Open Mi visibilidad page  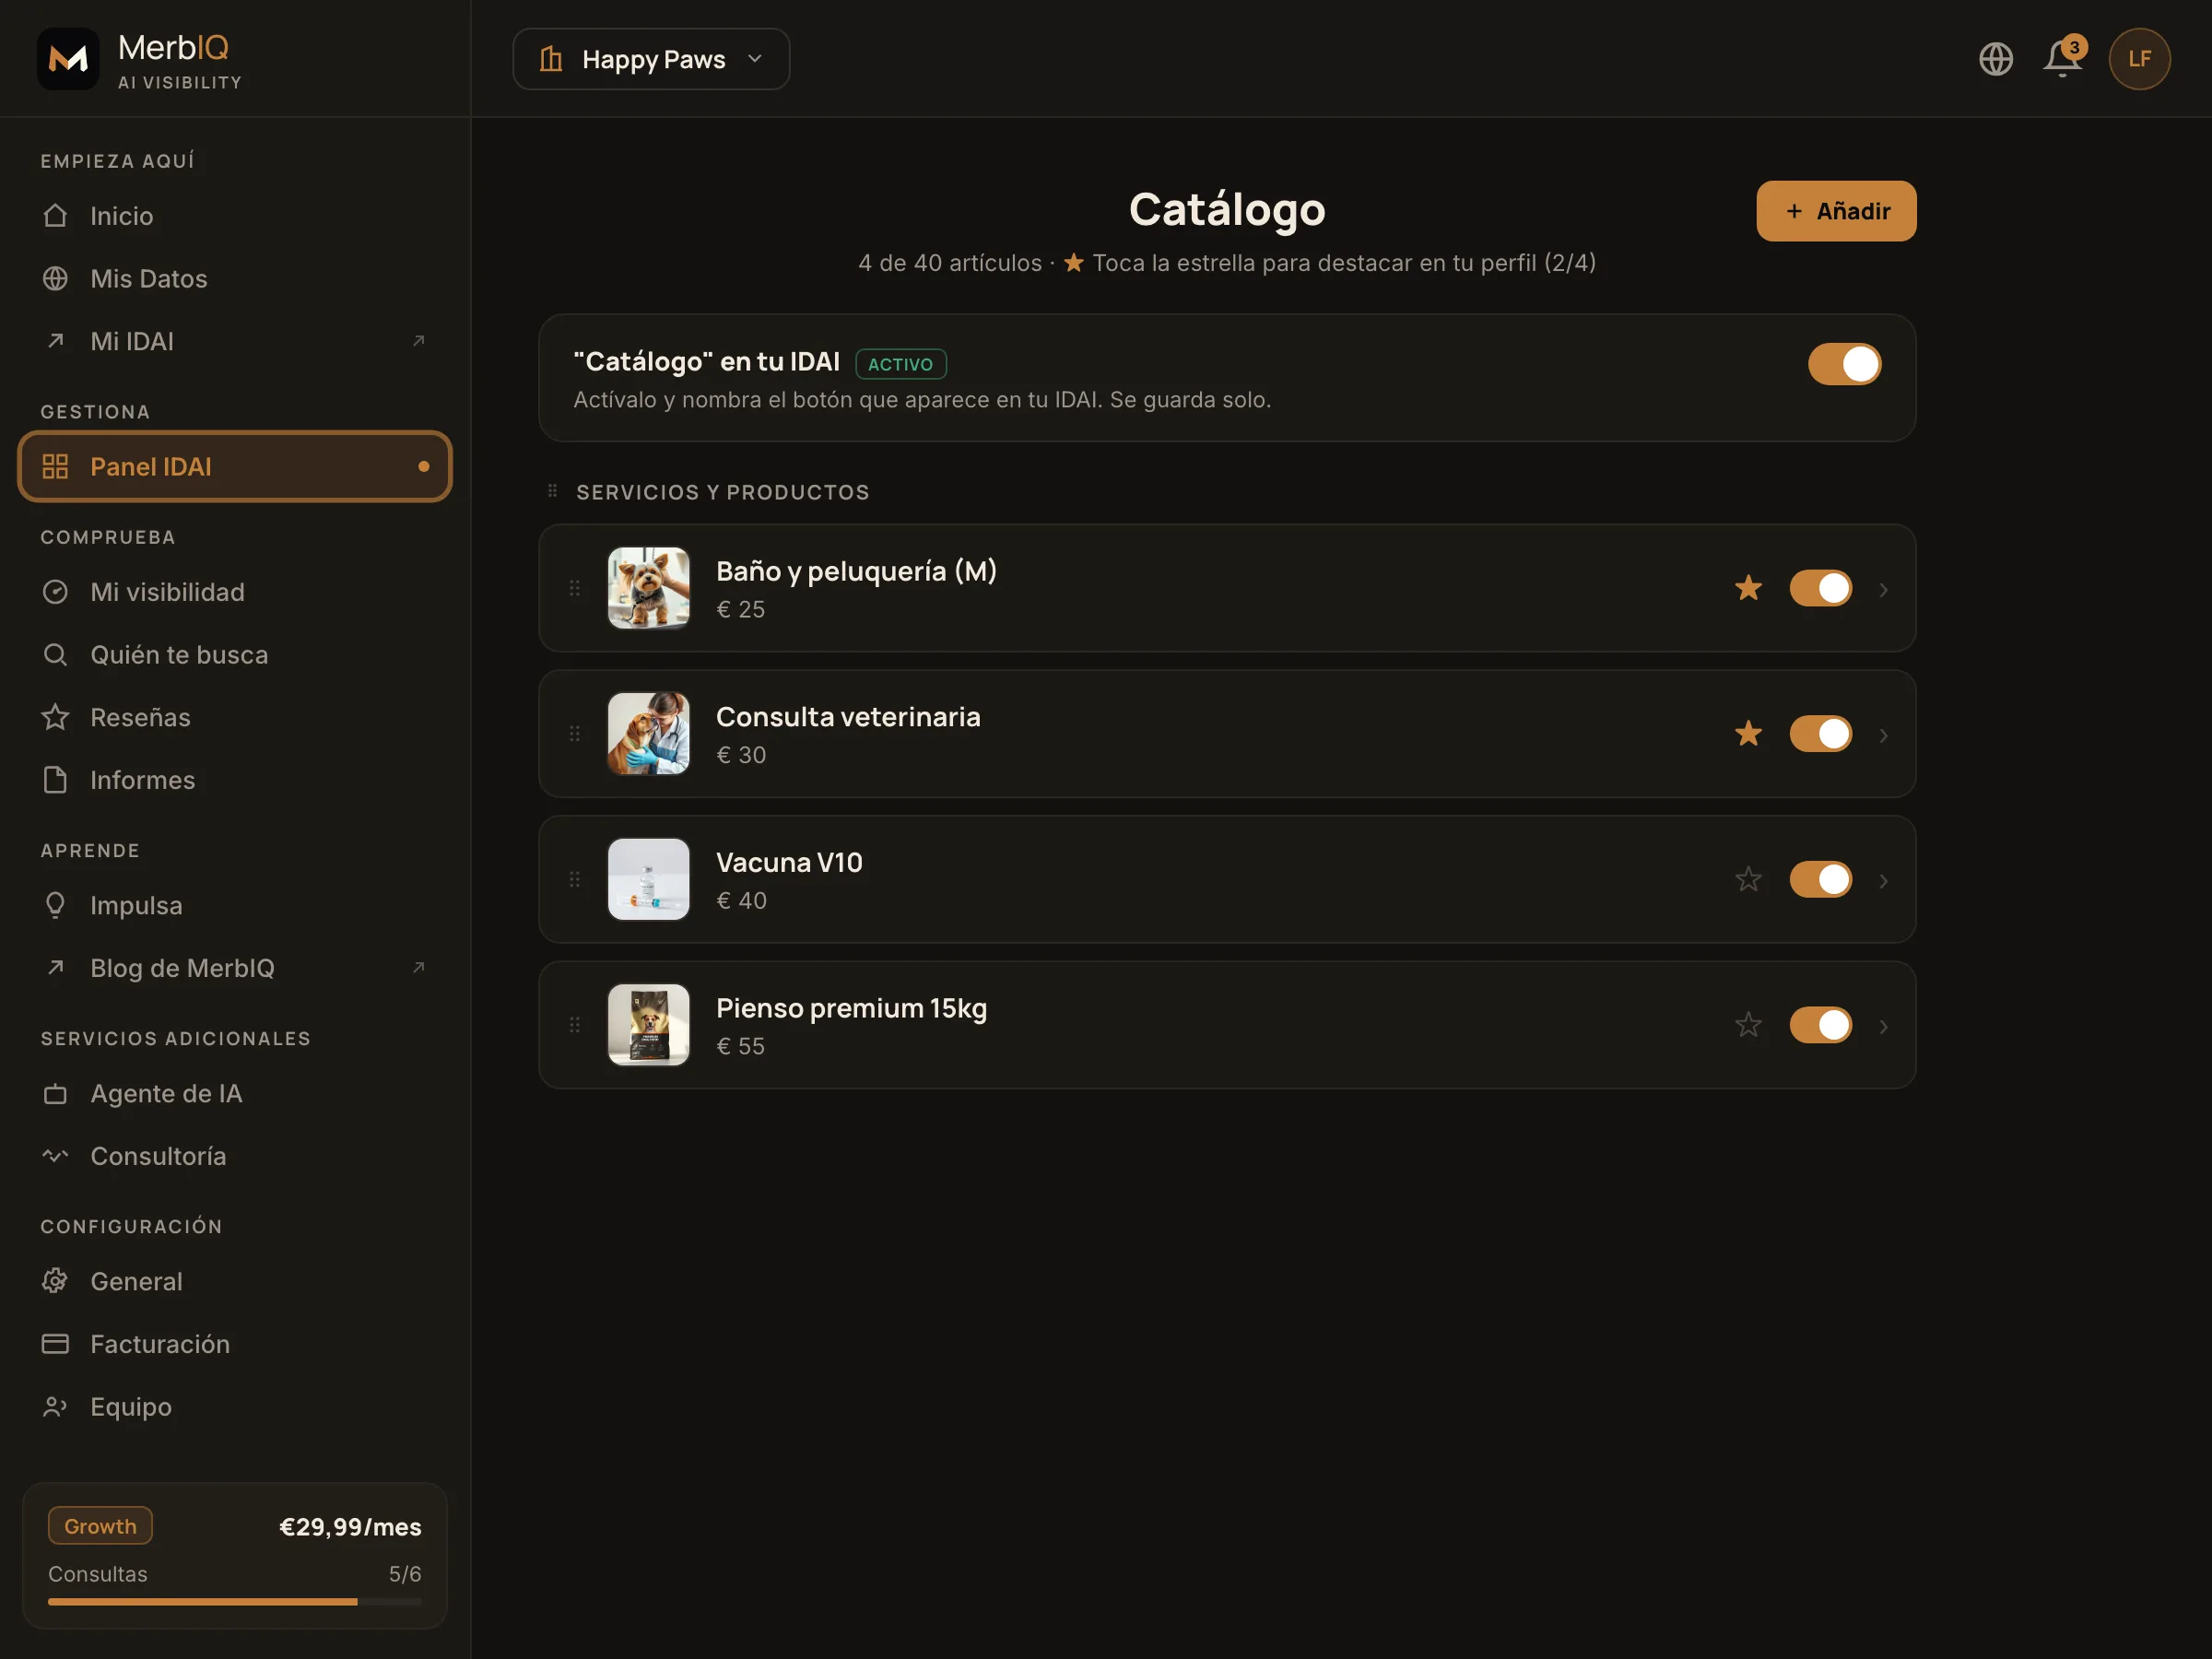tap(235, 592)
